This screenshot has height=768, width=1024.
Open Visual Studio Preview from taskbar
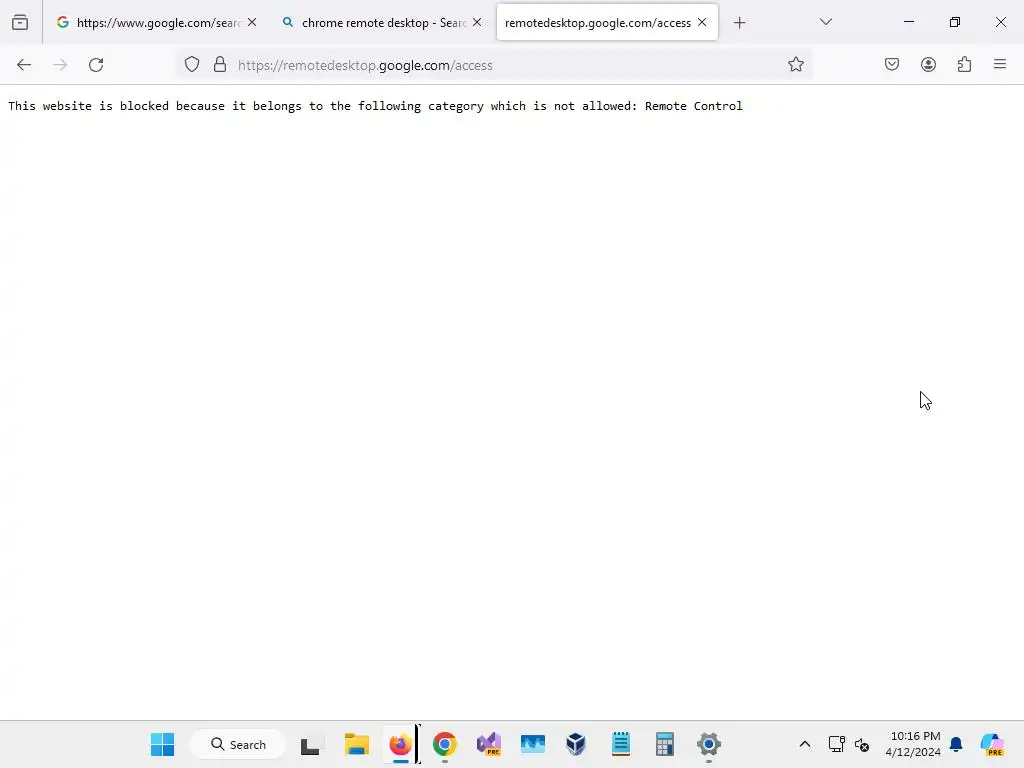tap(488, 744)
